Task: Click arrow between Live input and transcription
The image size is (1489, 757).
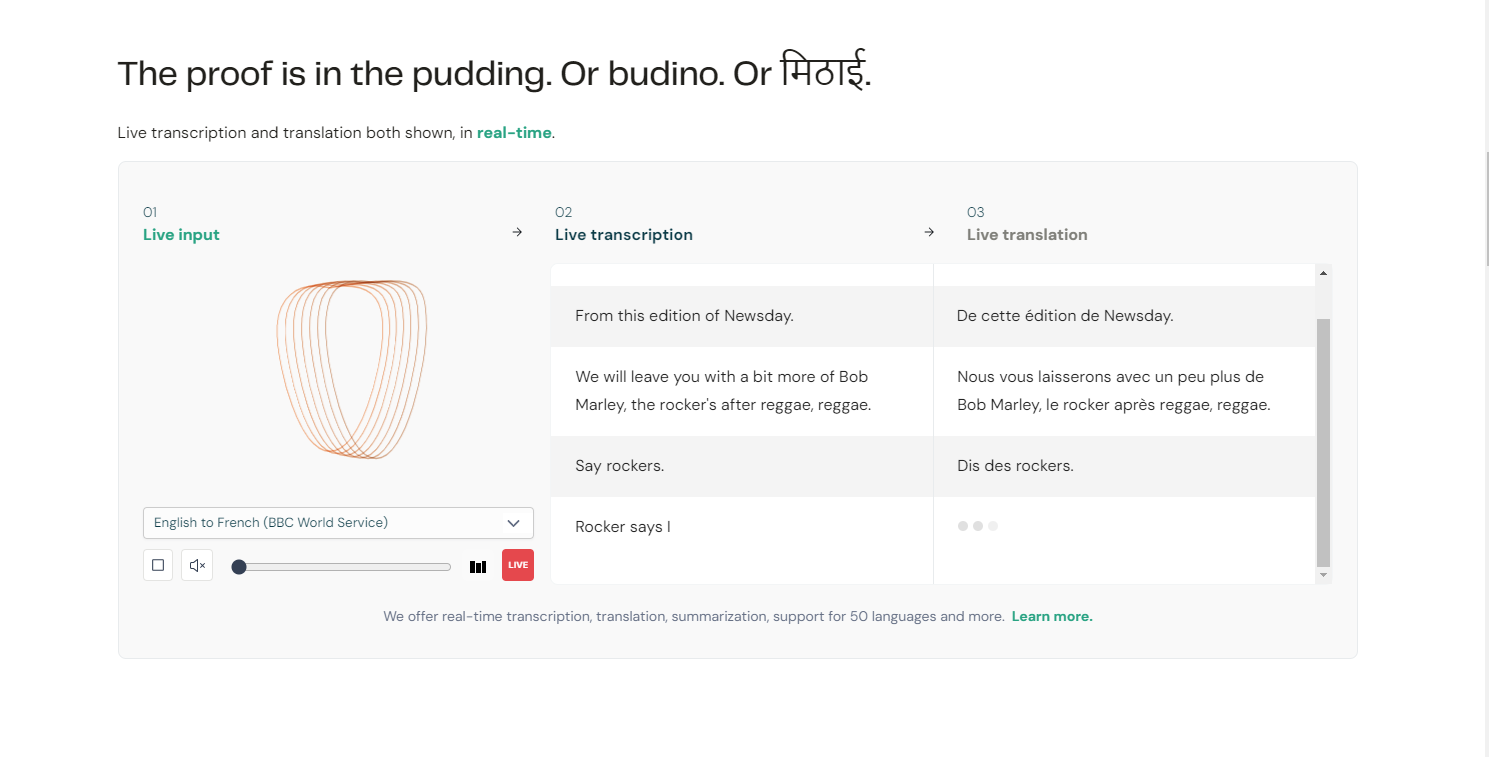Action: [517, 232]
